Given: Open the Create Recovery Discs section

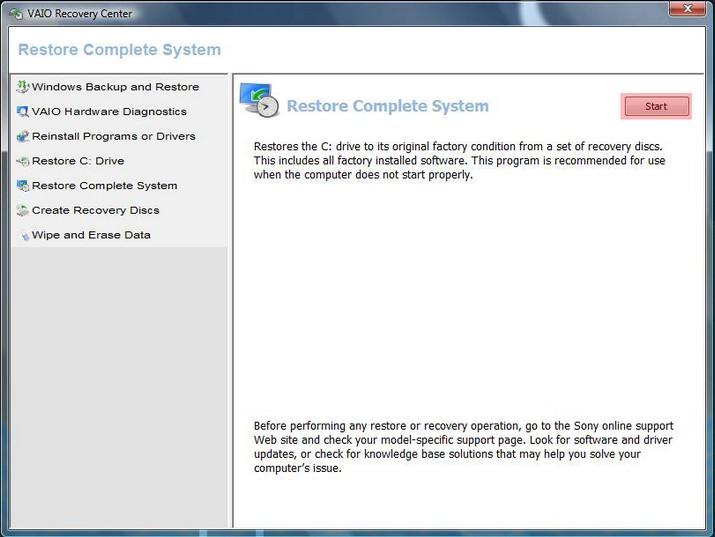Looking at the screenshot, I should tap(95, 211).
